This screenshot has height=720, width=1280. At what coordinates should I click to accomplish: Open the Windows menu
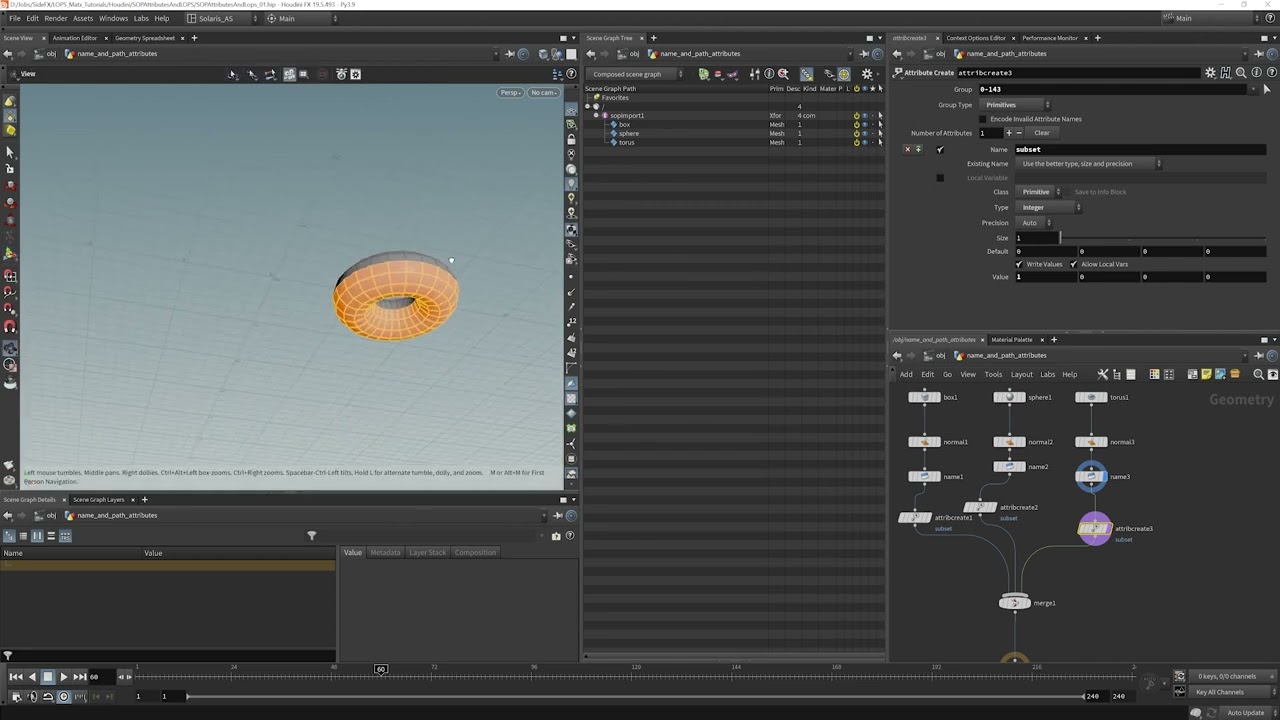tap(113, 18)
